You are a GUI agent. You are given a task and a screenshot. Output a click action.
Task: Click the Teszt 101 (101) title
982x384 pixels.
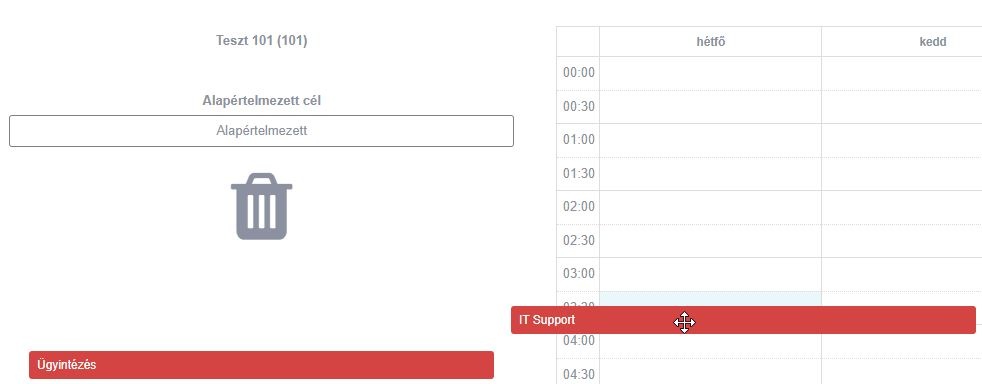262,41
